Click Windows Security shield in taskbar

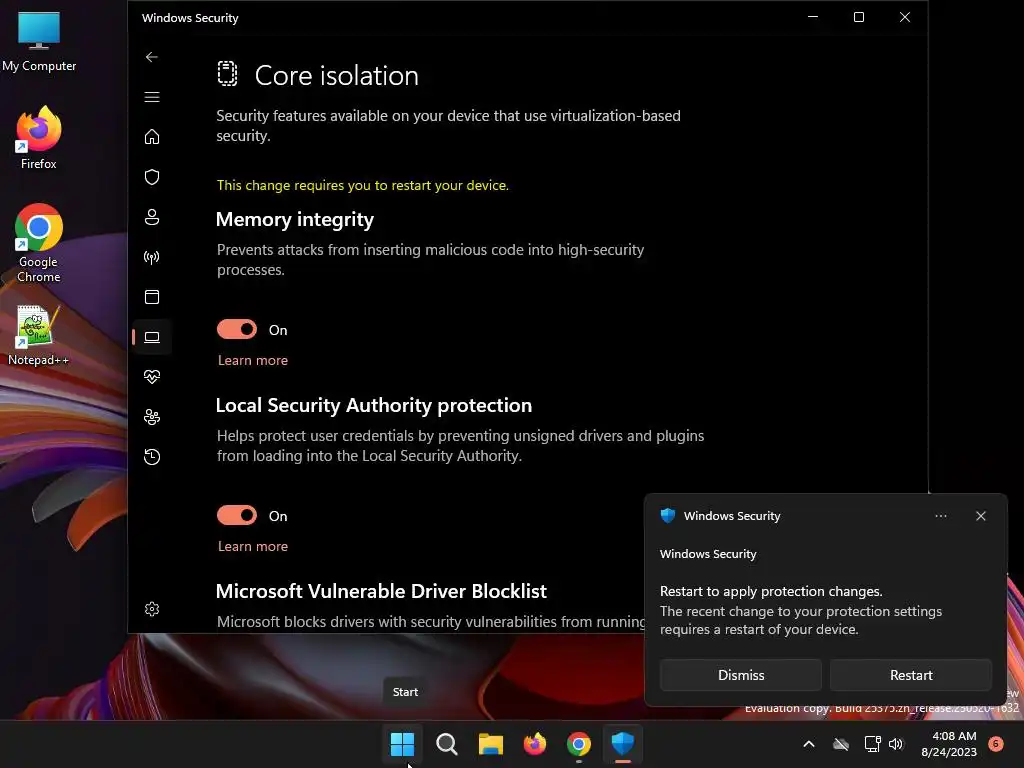point(622,744)
